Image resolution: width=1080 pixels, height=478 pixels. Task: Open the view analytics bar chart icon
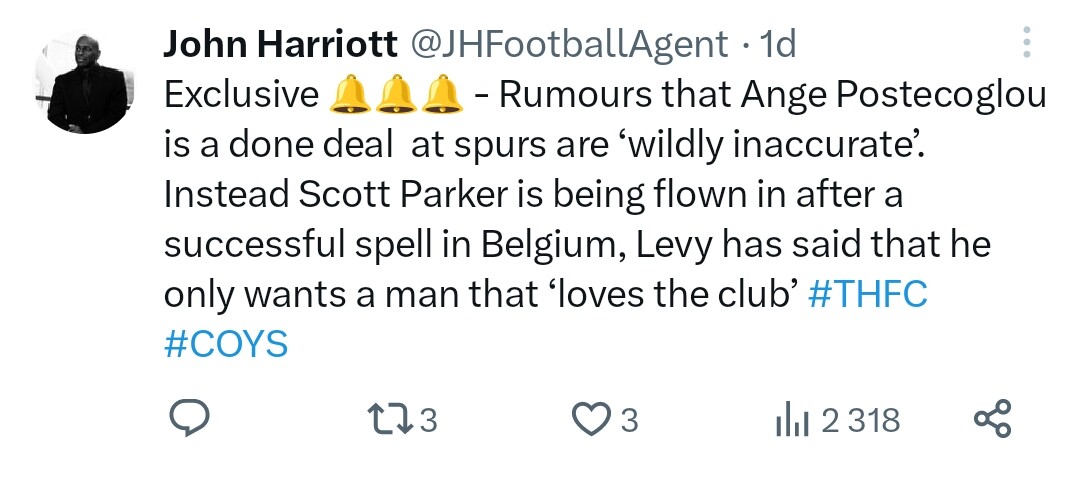tap(791, 420)
